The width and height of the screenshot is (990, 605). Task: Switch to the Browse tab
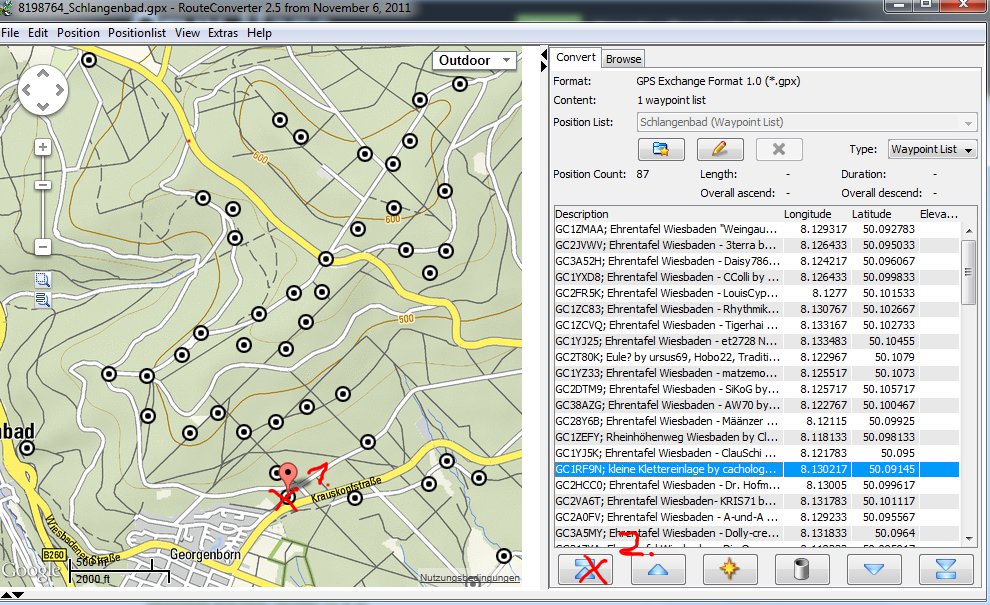coord(623,59)
